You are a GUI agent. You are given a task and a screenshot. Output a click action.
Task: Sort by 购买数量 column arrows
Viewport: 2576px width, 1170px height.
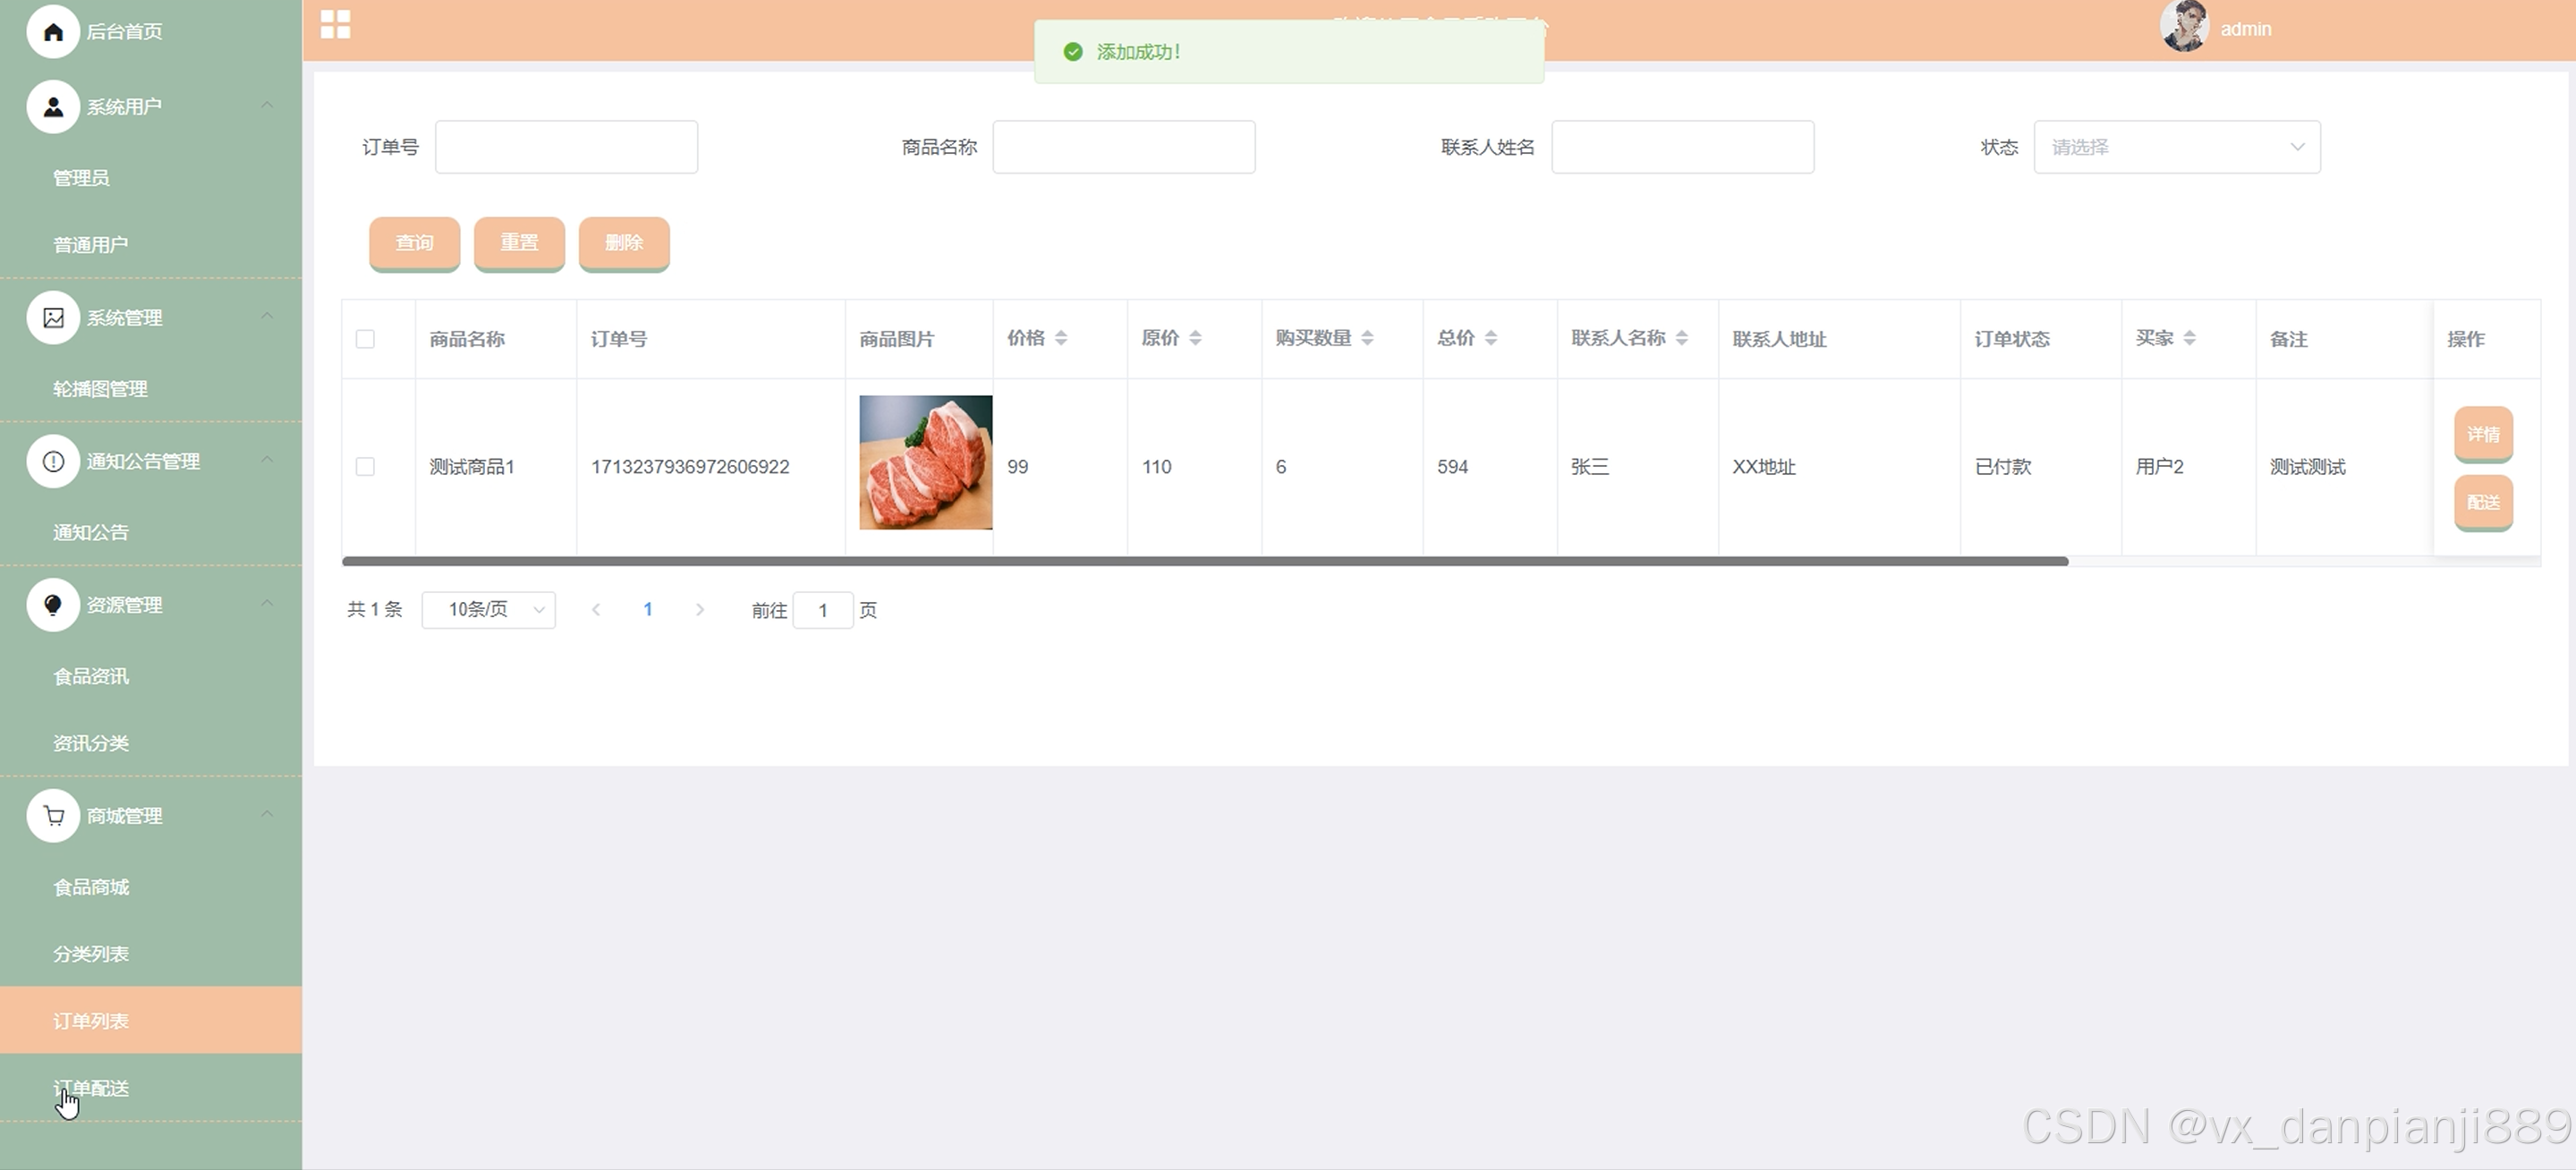point(1367,338)
